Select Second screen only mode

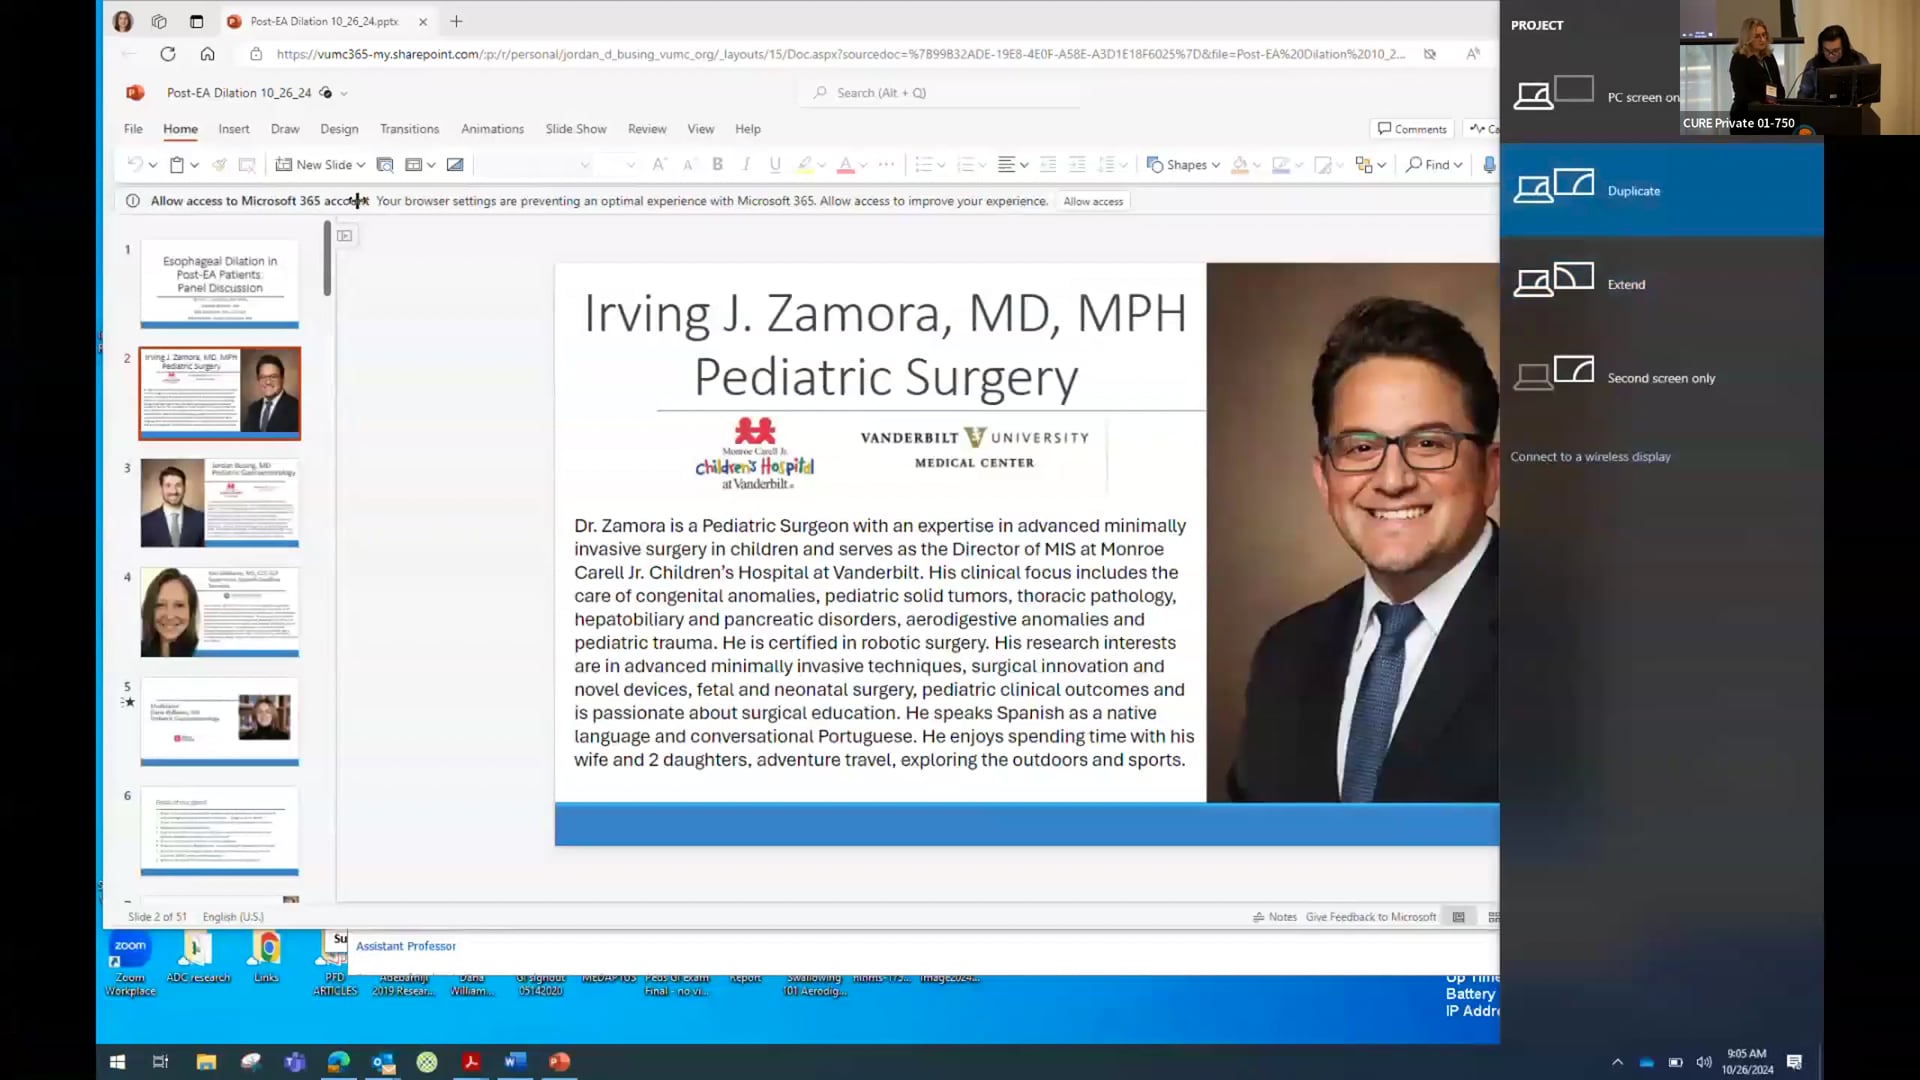[1660, 378]
